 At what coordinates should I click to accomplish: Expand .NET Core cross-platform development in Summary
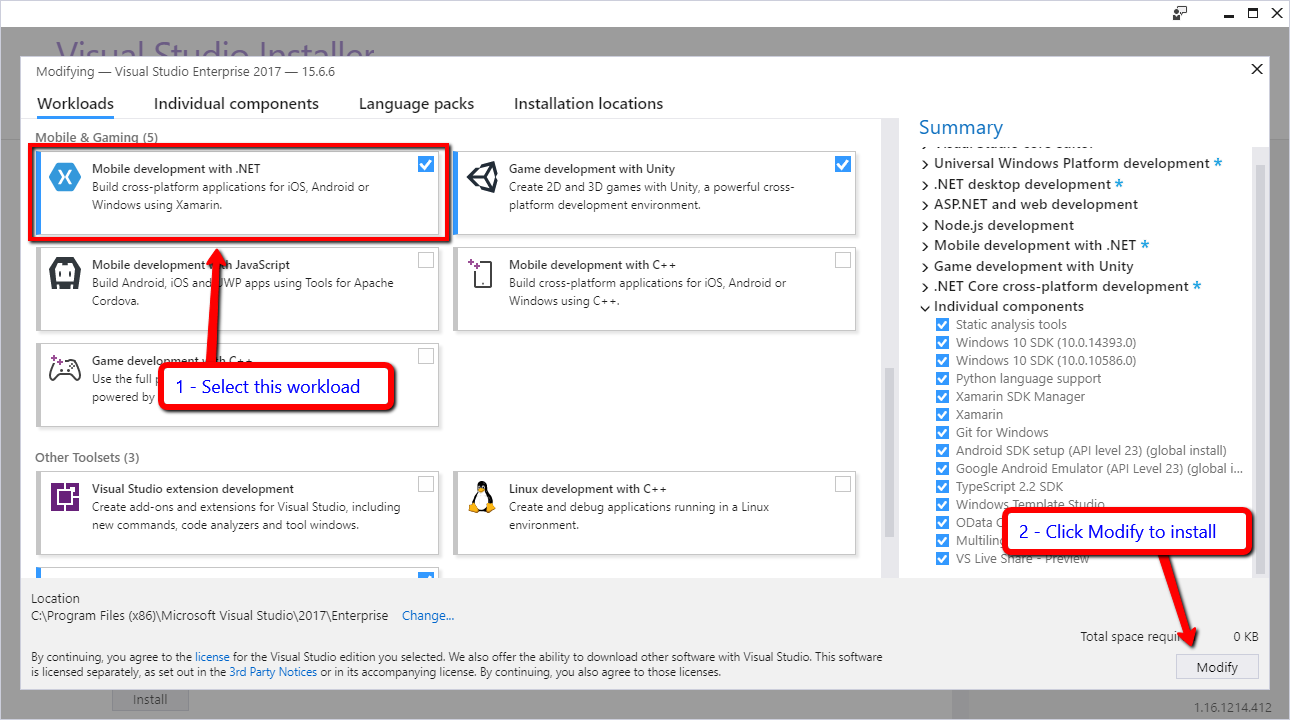click(x=925, y=287)
